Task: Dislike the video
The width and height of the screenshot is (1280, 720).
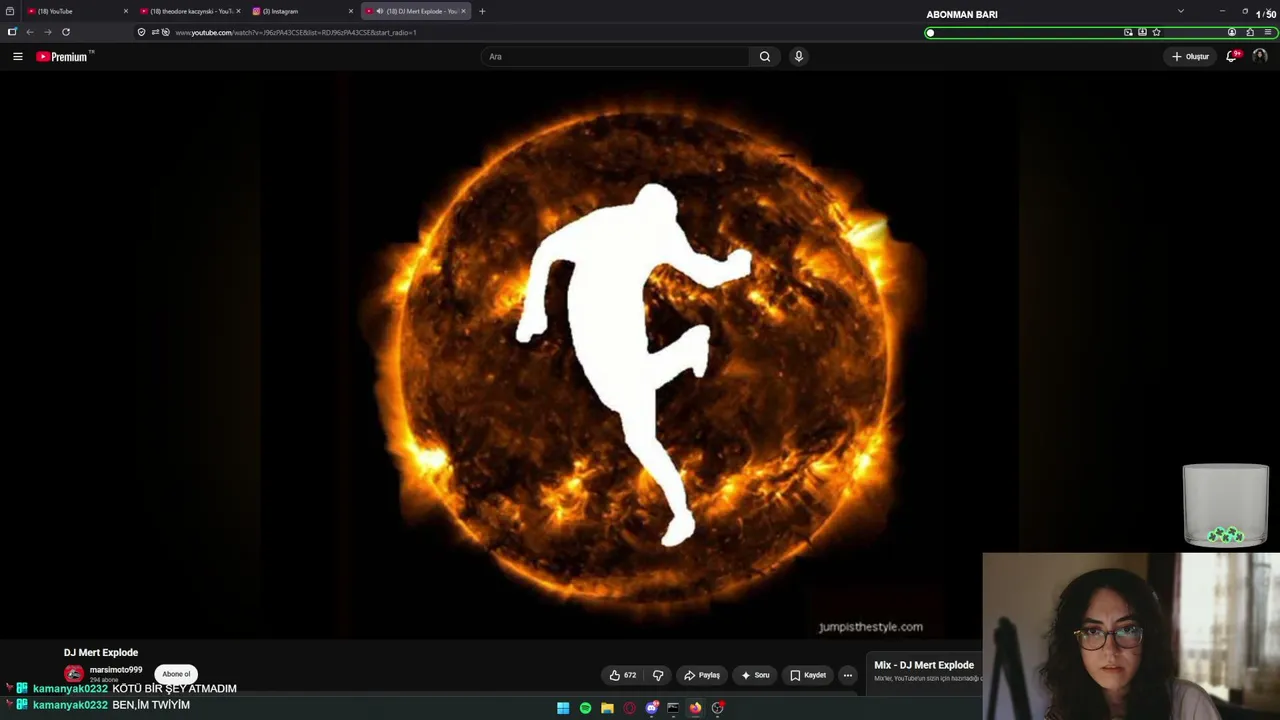Action: [658, 675]
